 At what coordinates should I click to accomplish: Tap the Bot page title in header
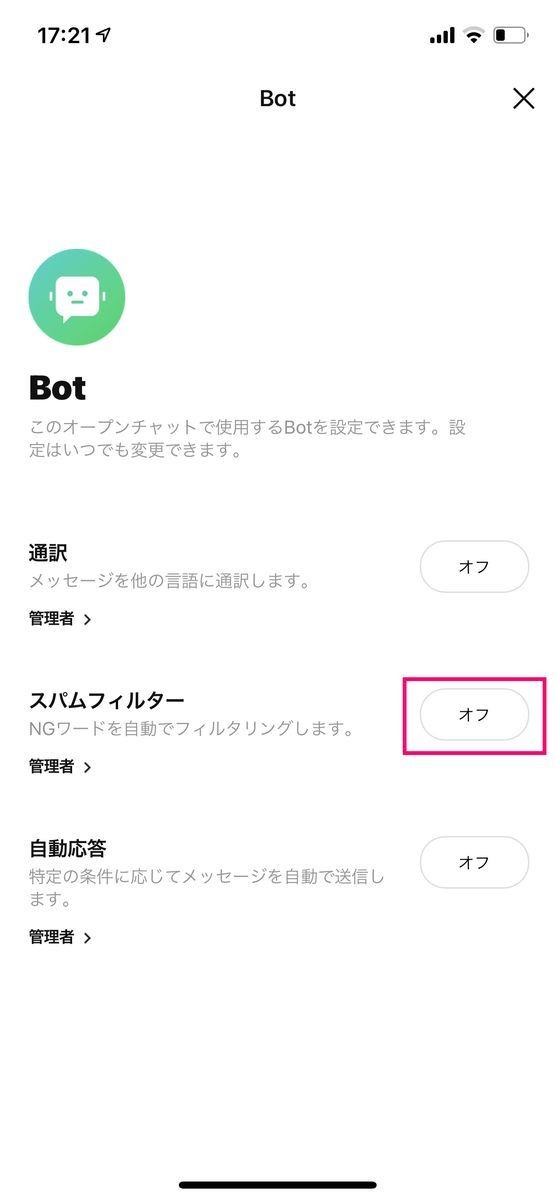278,98
